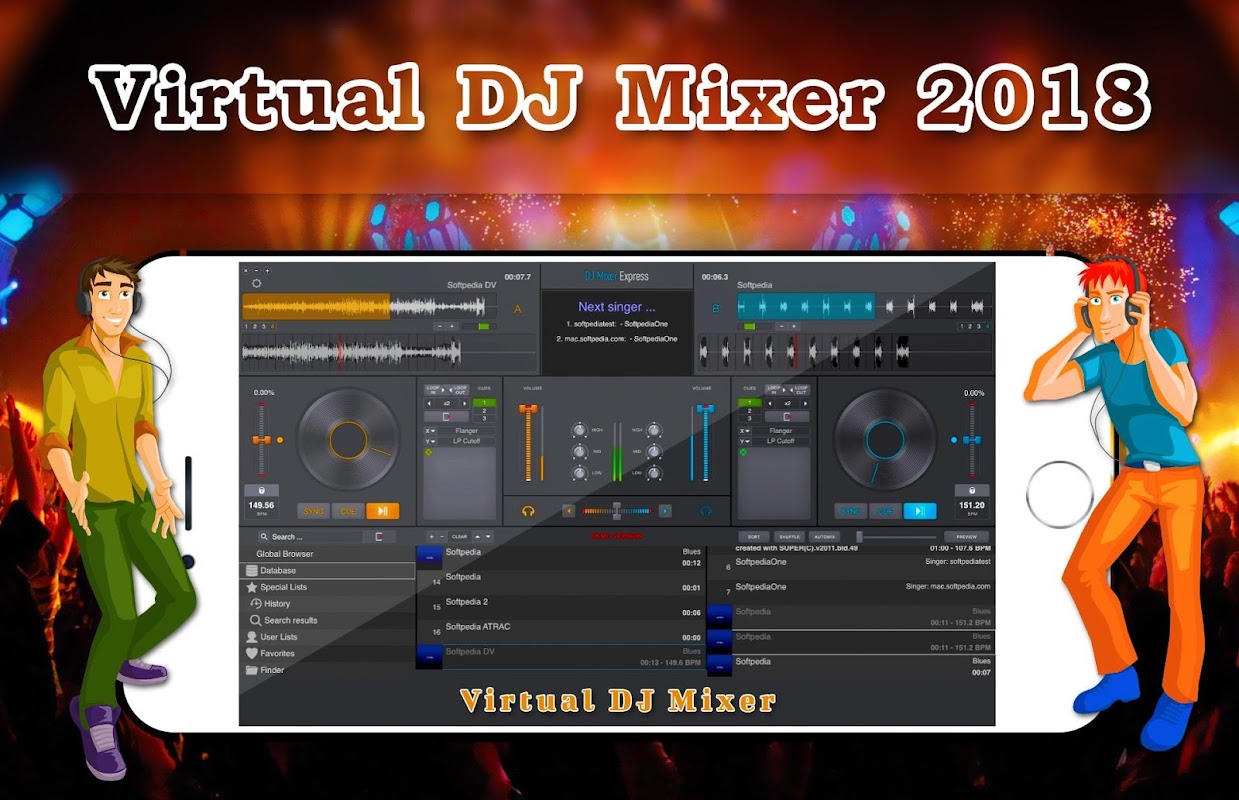The width and height of the screenshot is (1239, 800).
Task: Open Y effect dropdown on deck A
Action: point(431,441)
